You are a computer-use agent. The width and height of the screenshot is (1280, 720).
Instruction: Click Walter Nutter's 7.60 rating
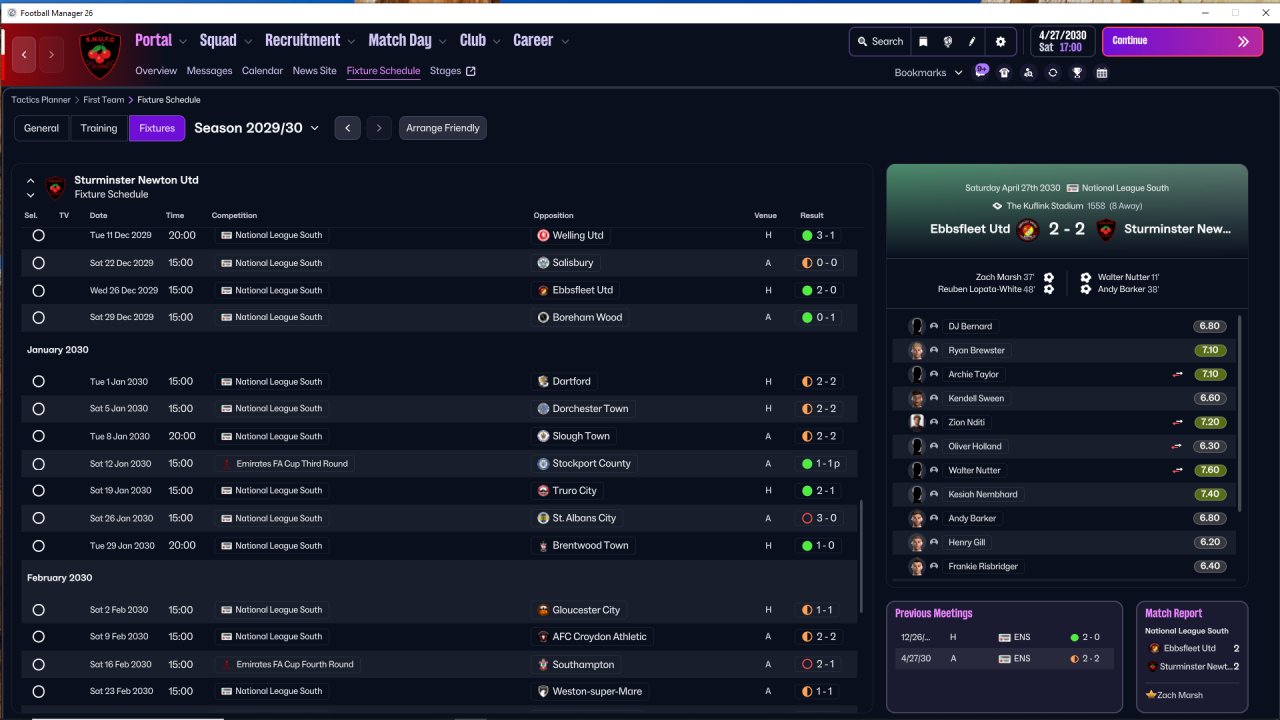(x=1210, y=471)
